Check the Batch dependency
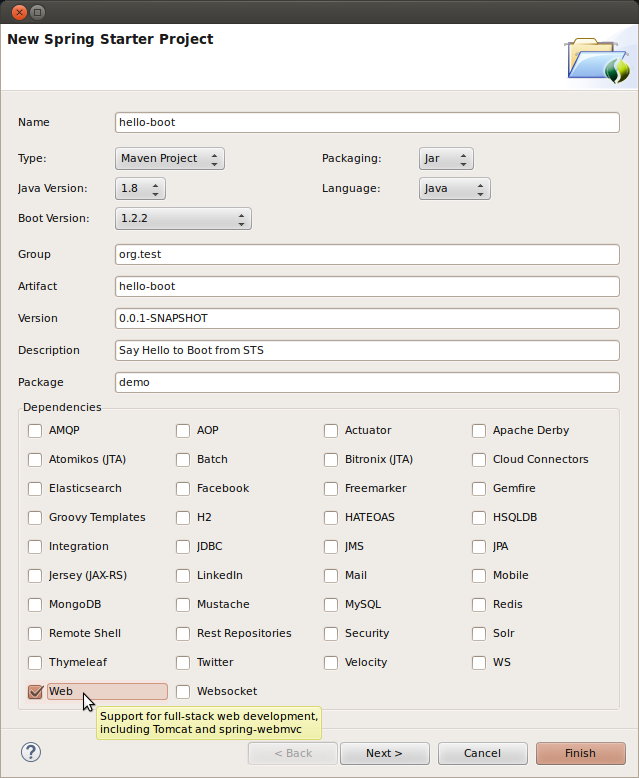Viewport: 639px width, 778px height. tap(183, 459)
